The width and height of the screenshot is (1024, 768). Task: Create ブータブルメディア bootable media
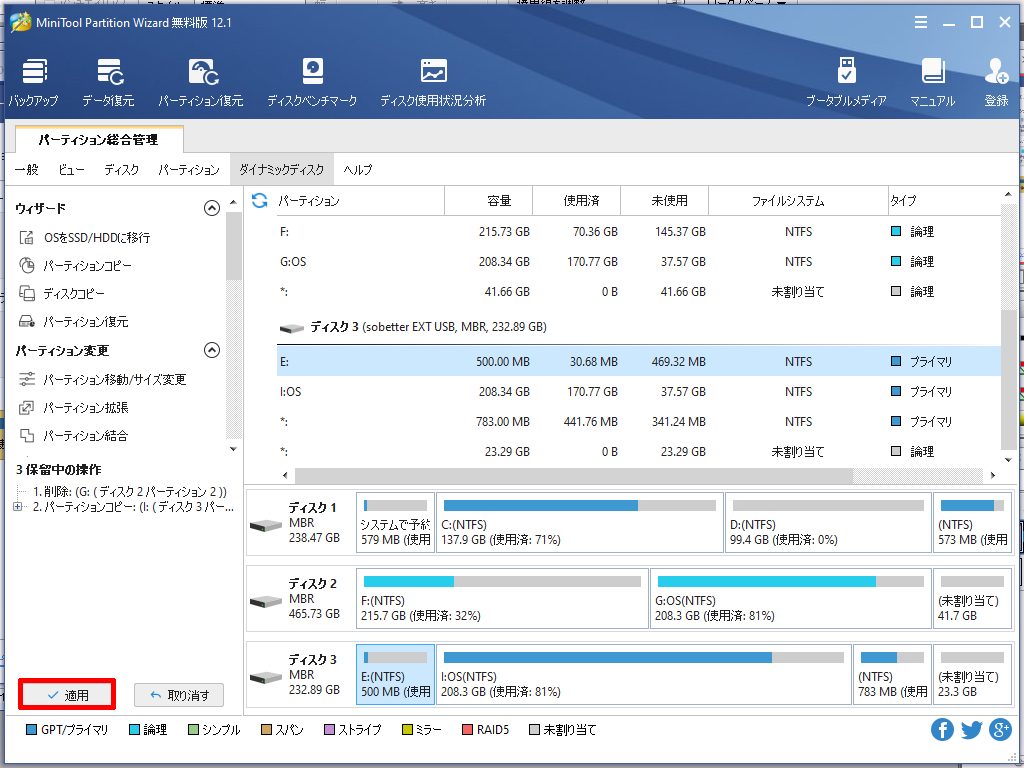pyautogui.click(x=846, y=82)
